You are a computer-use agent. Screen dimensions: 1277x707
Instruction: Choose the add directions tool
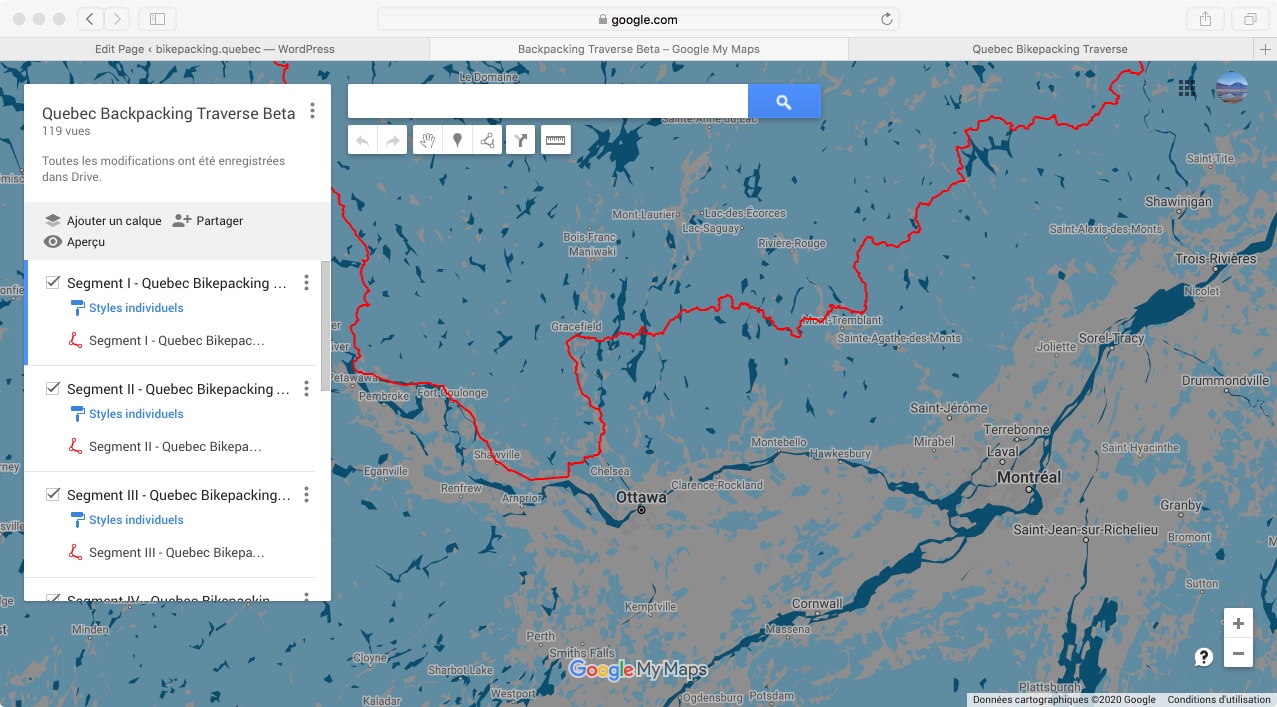point(520,141)
